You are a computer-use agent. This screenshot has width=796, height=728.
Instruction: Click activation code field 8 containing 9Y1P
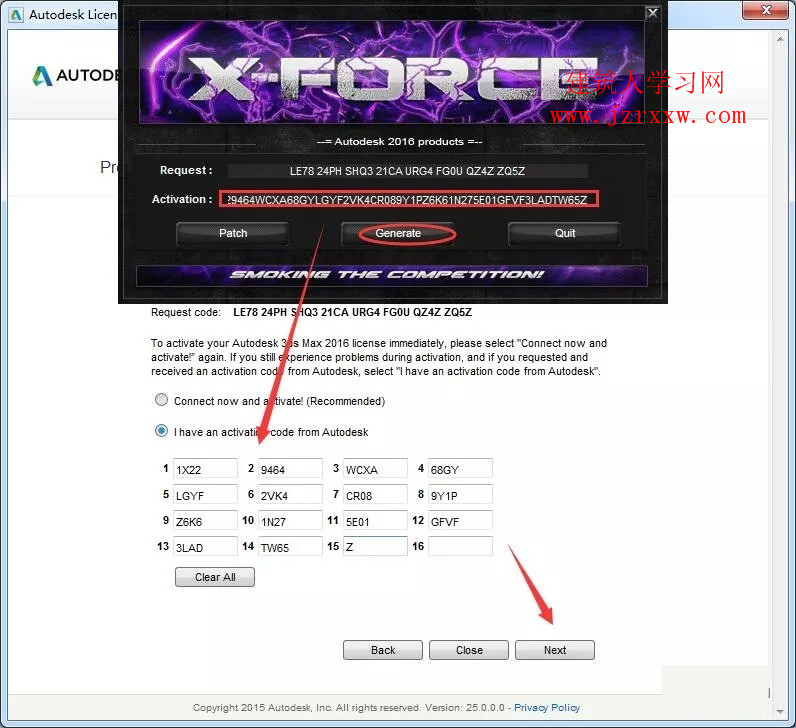(x=460, y=494)
